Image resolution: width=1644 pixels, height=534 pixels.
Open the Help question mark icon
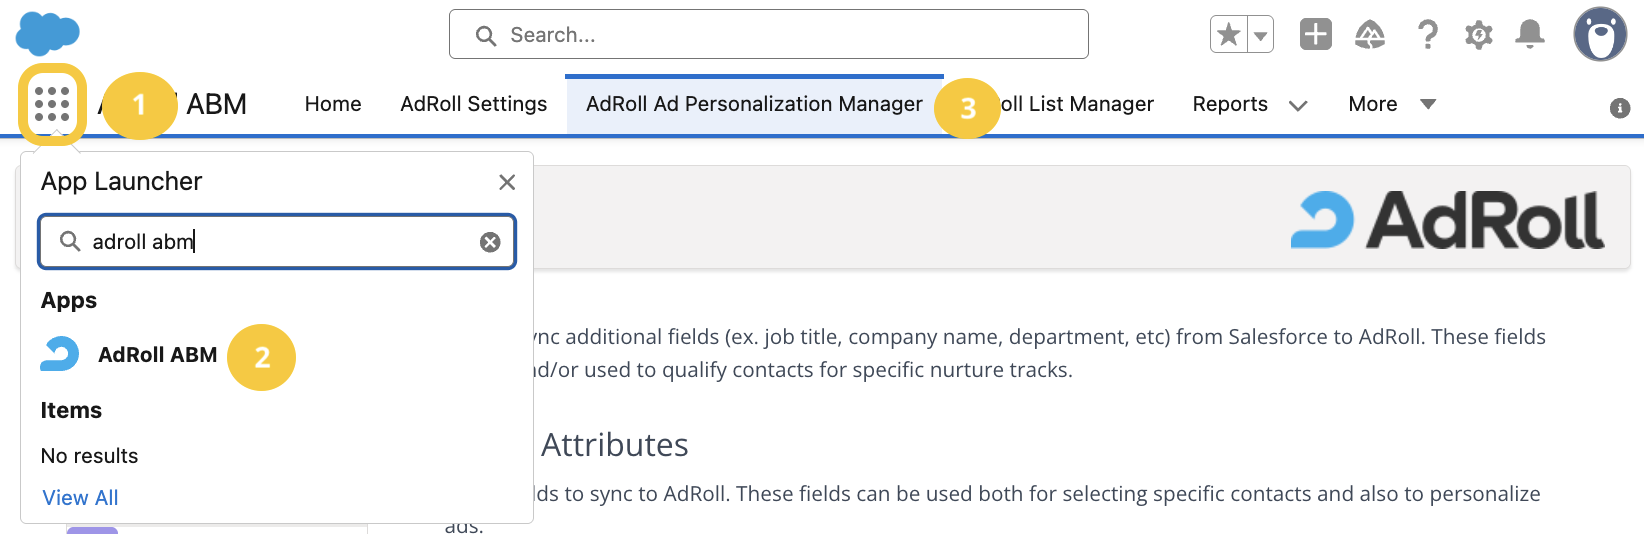coord(1427,35)
